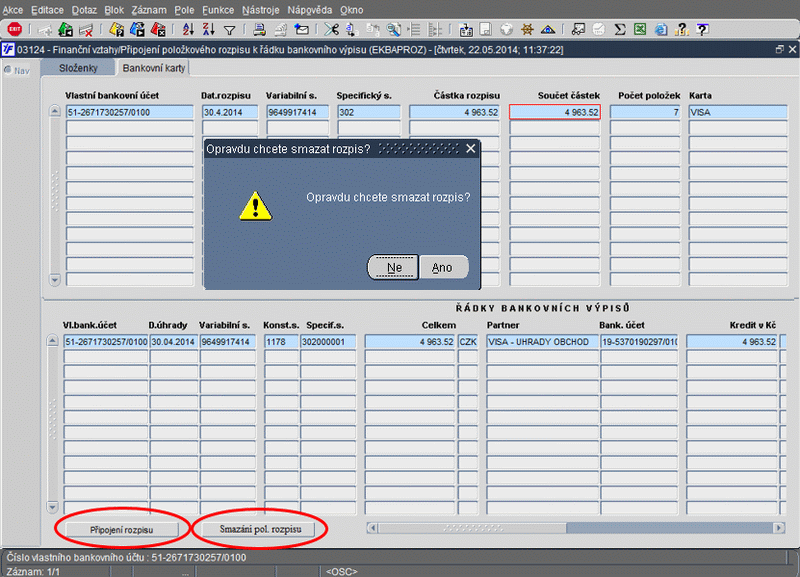Open the Okno menu
The height and width of the screenshot is (577, 800).
pyautogui.click(x=352, y=10)
